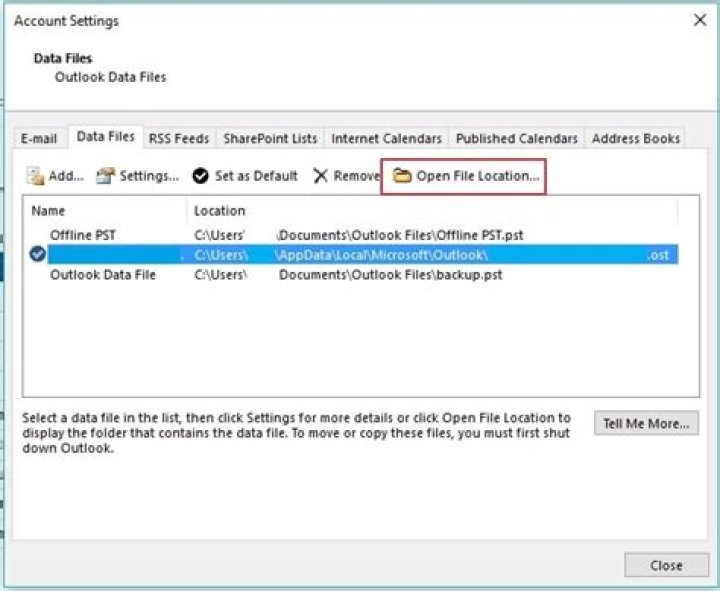Screen dimensions: 720x591
Task: Click default checkmark beside the highlighted .ost row
Action: click(x=37, y=254)
